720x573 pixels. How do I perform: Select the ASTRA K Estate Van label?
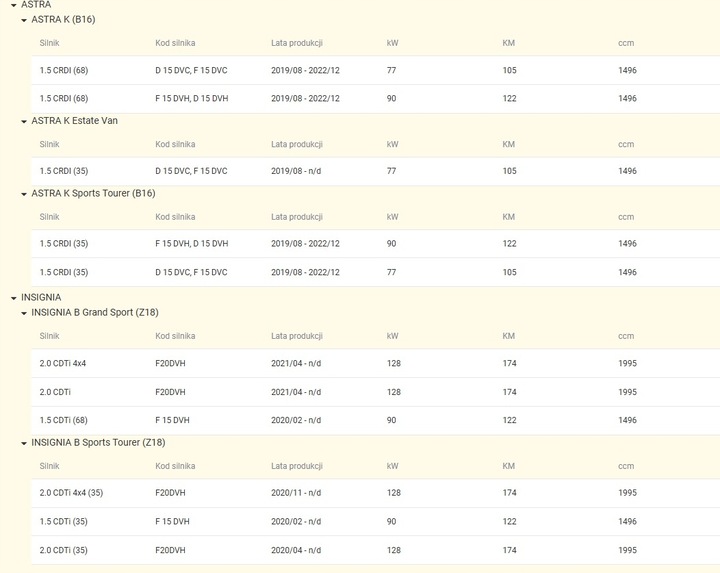(75, 121)
